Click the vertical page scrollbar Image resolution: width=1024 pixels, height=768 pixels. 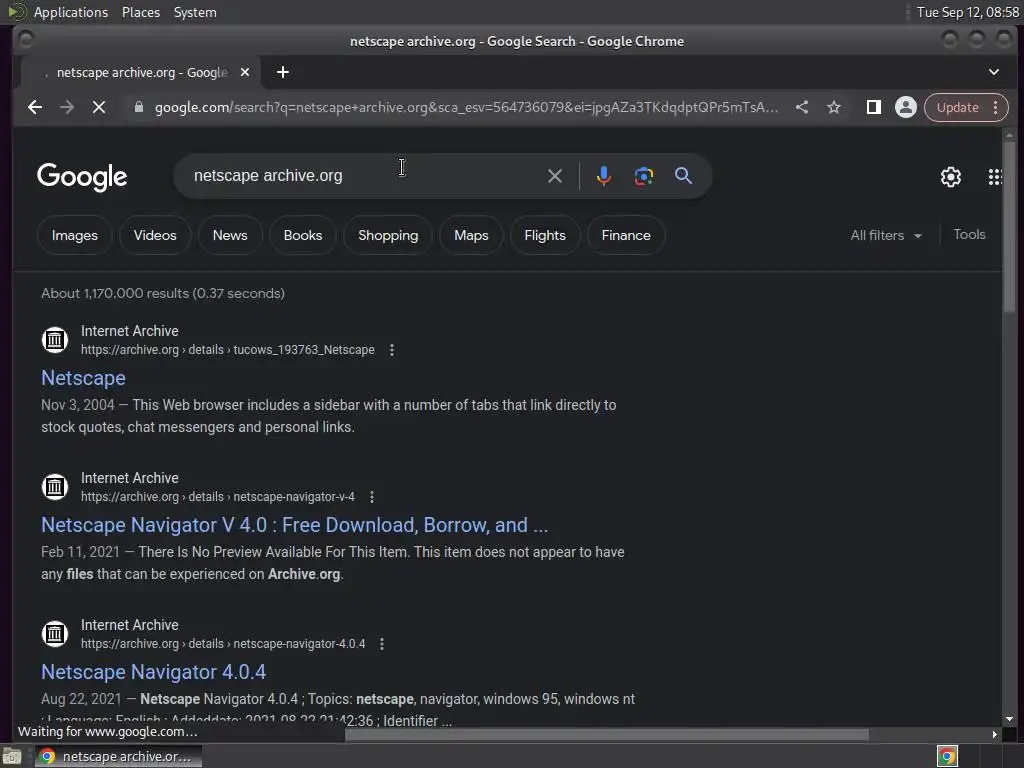(1010, 229)
